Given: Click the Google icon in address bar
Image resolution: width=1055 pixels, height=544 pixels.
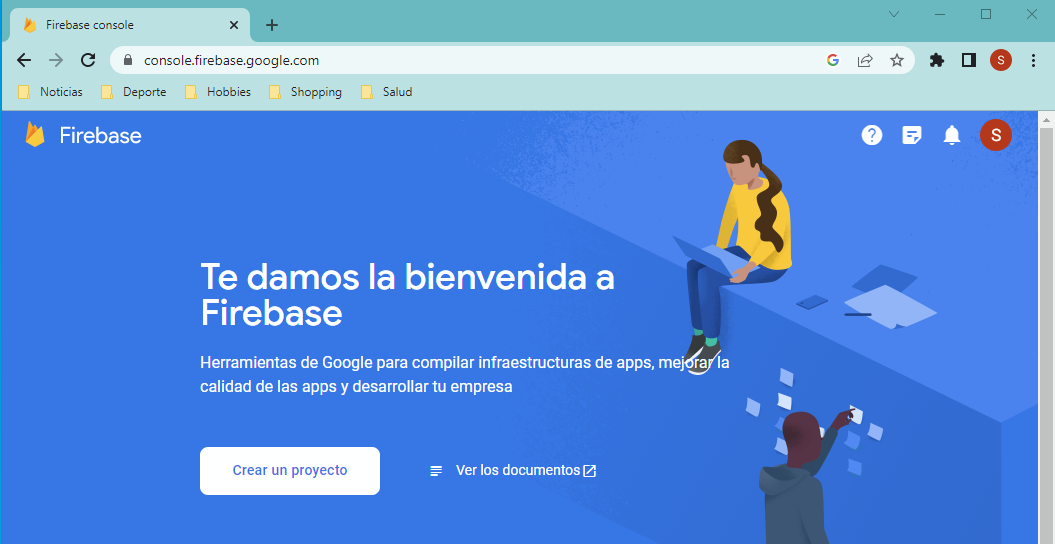Looking at the screenshot, I should coord(833,60).
